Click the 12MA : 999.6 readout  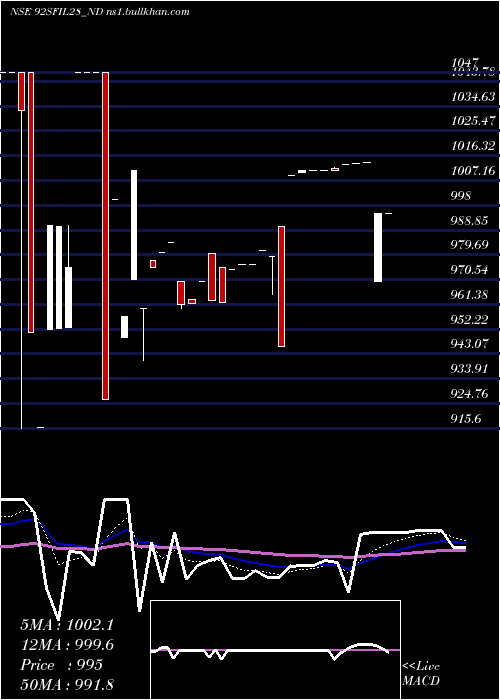[67, 645]
